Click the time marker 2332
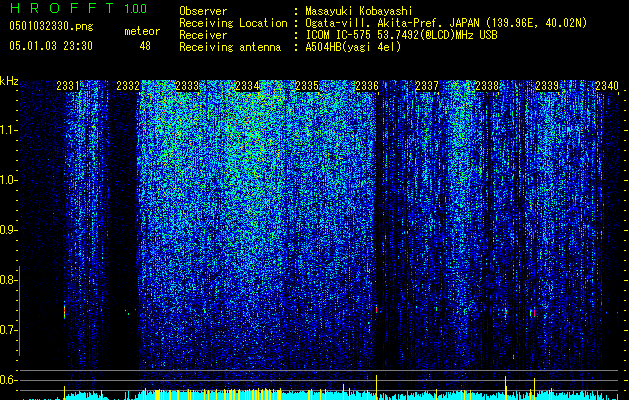 pyautogui.click(x=128, y=86)
